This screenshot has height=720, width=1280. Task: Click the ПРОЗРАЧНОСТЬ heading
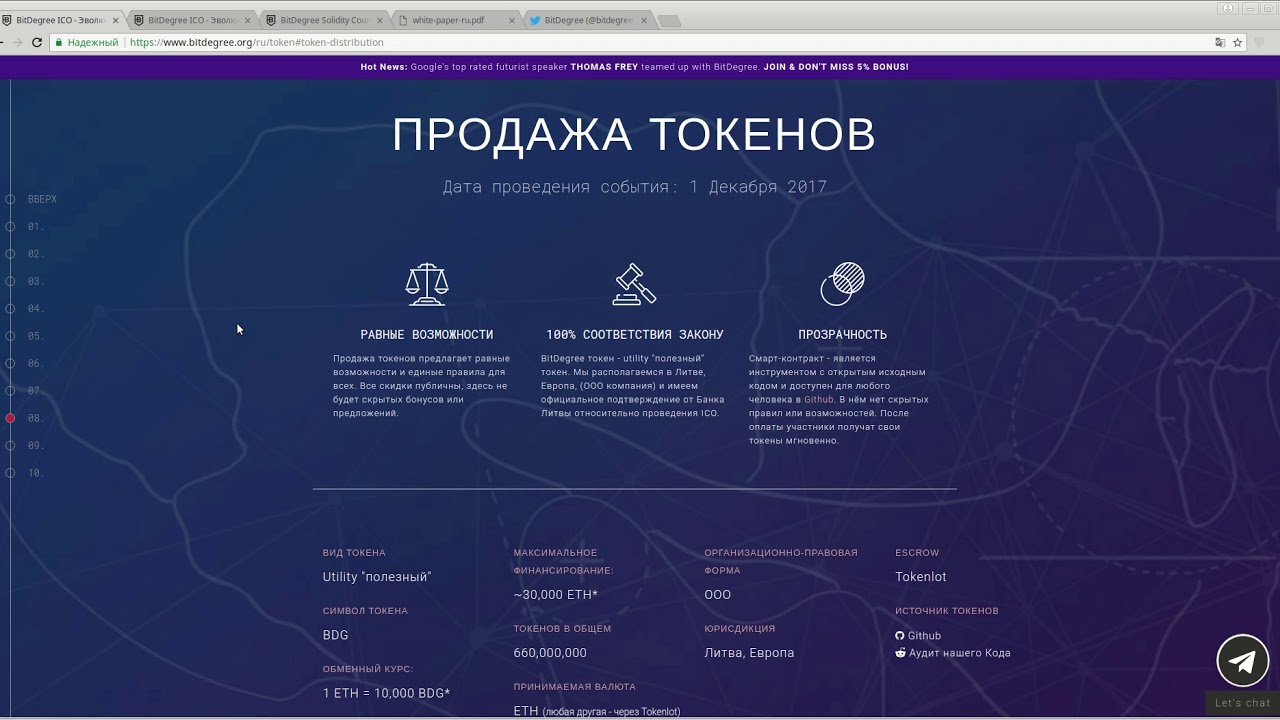842,335
